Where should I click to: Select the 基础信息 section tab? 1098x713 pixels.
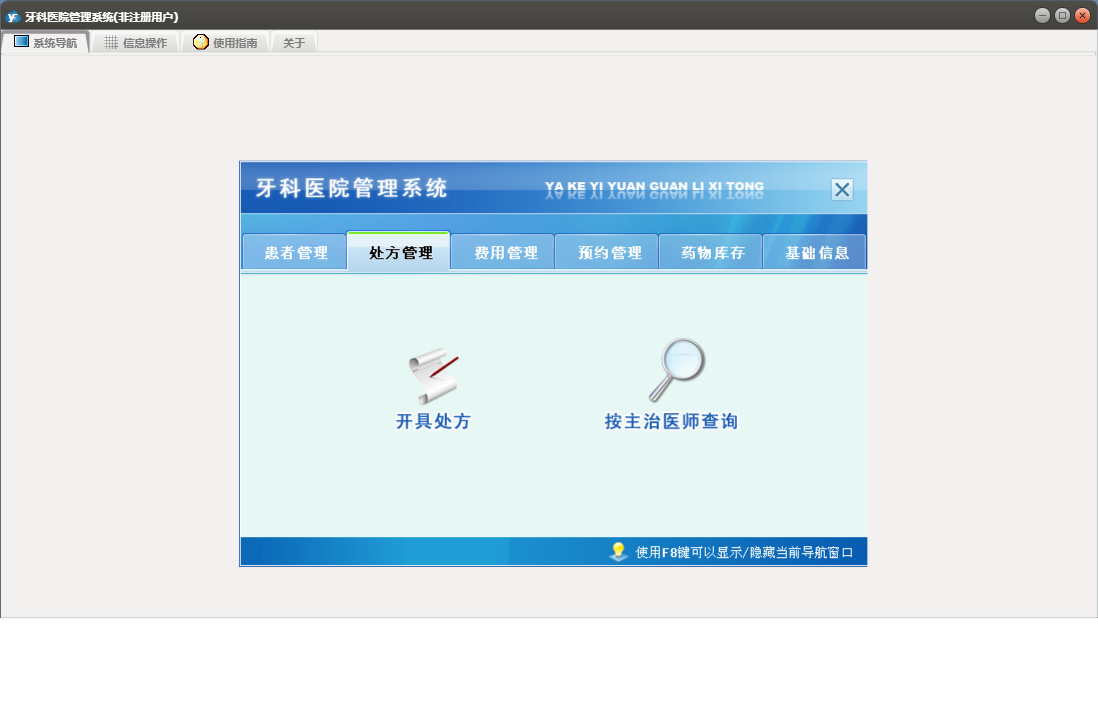coord(816,253)
